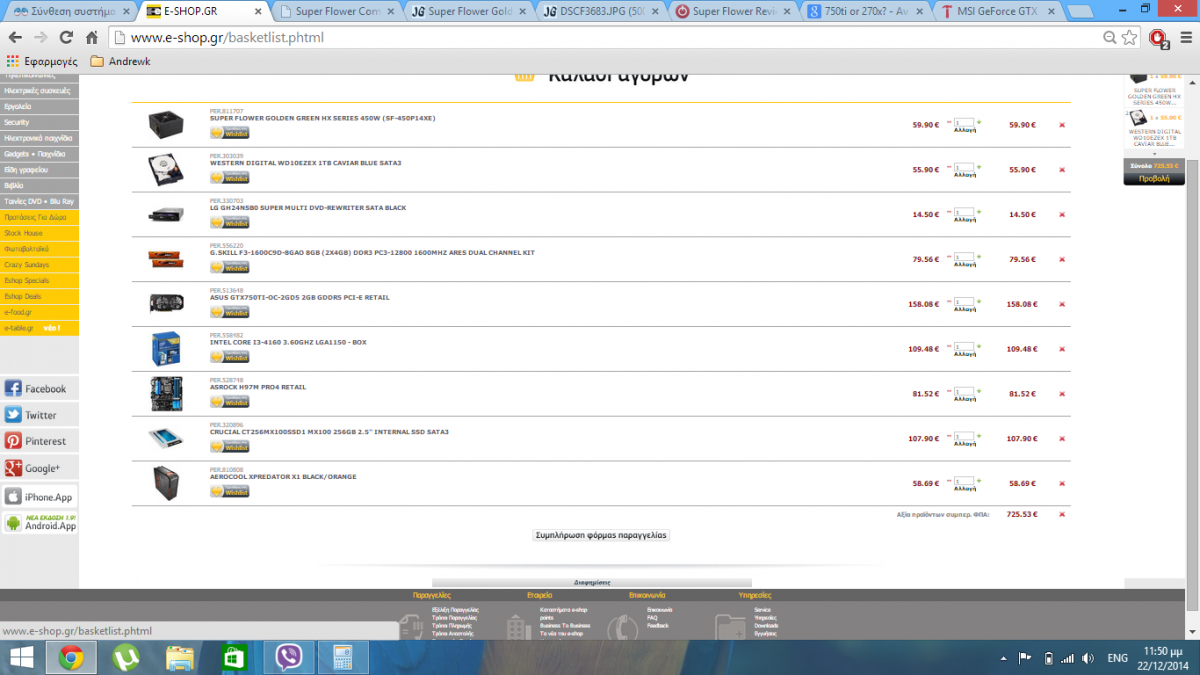Remove the Western Digital drive from basket
The image size is (1200, 675).
click(1062, 170)
